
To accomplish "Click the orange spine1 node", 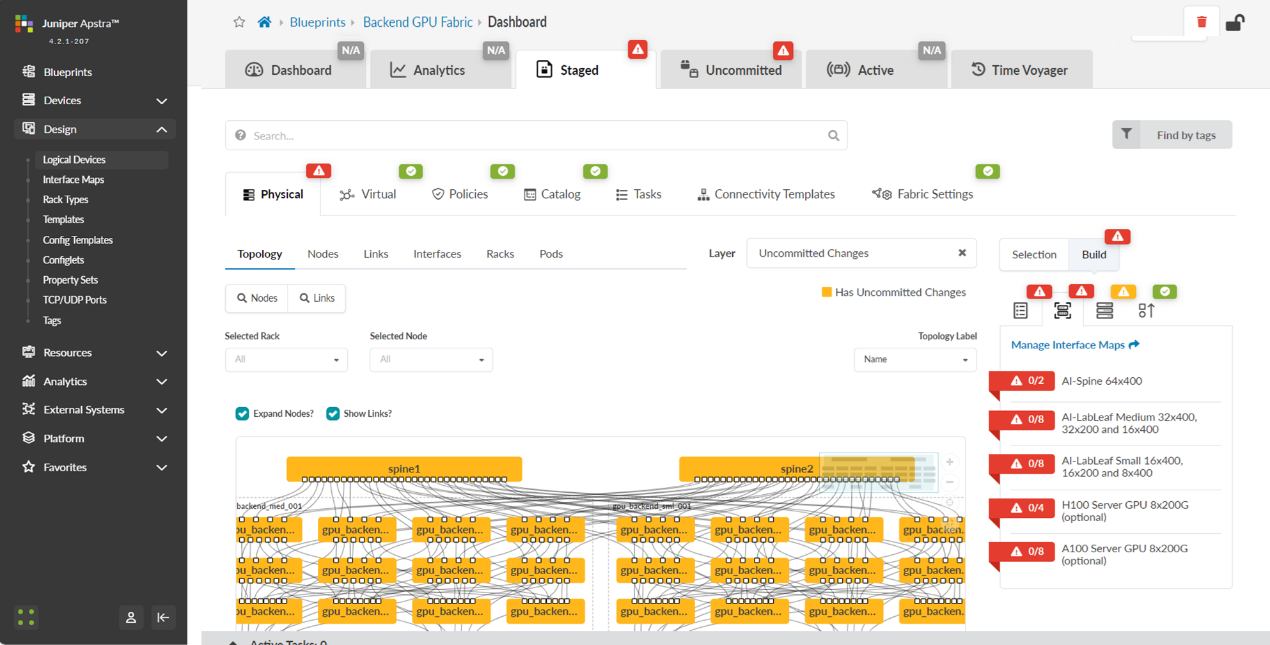I will [404, 468].
